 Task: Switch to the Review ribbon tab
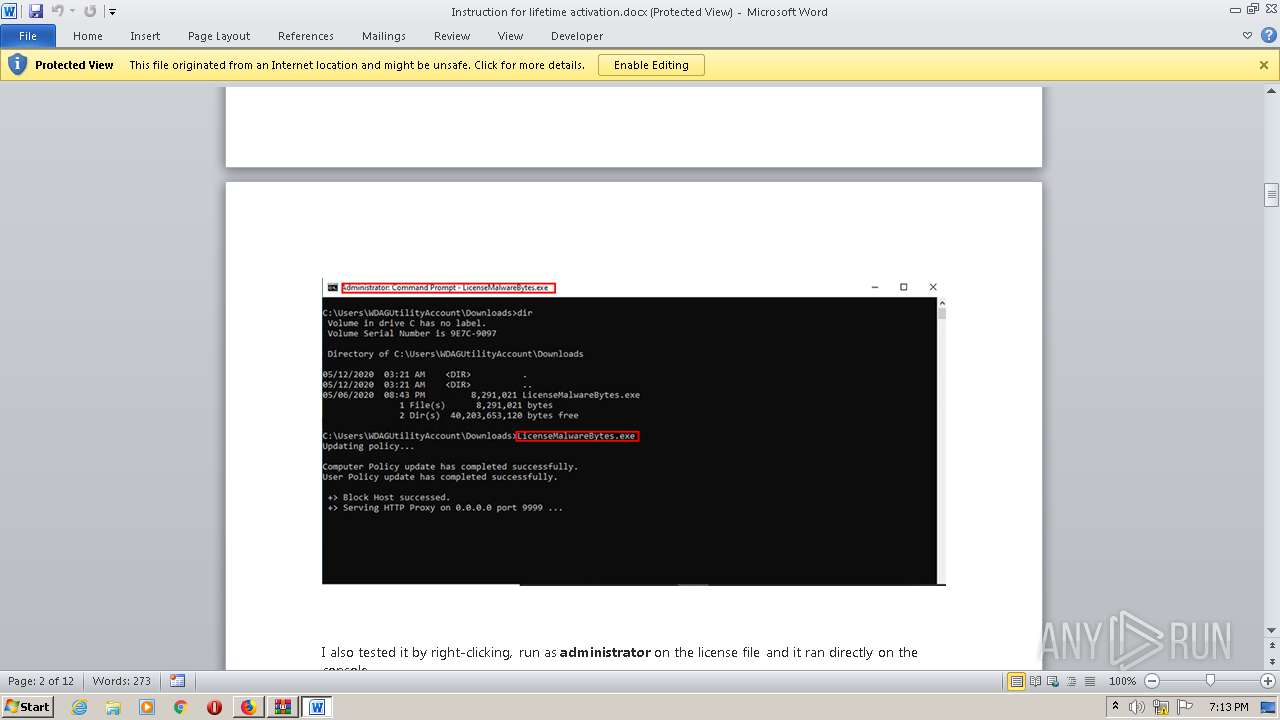(x=452, y=36)
